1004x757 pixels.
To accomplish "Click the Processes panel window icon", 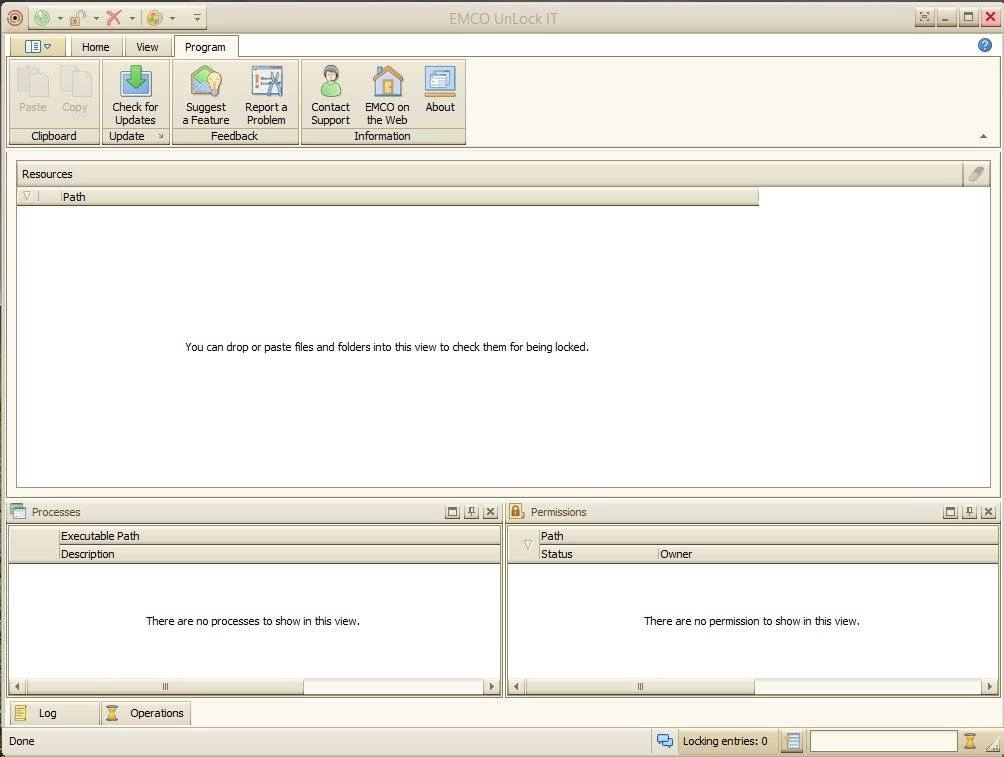I will click(x=18, y=511).
